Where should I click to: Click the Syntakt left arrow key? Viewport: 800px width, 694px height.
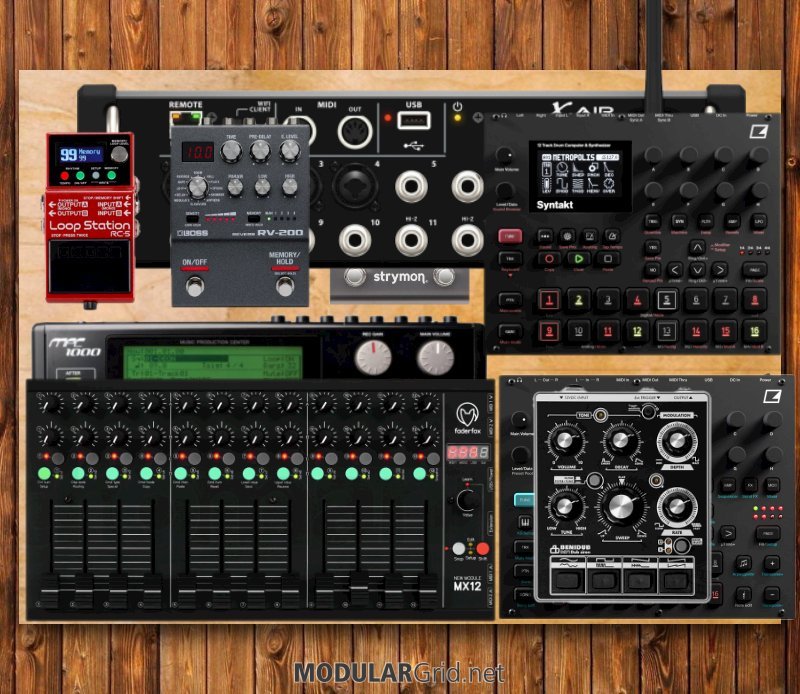tap(674, 269)
